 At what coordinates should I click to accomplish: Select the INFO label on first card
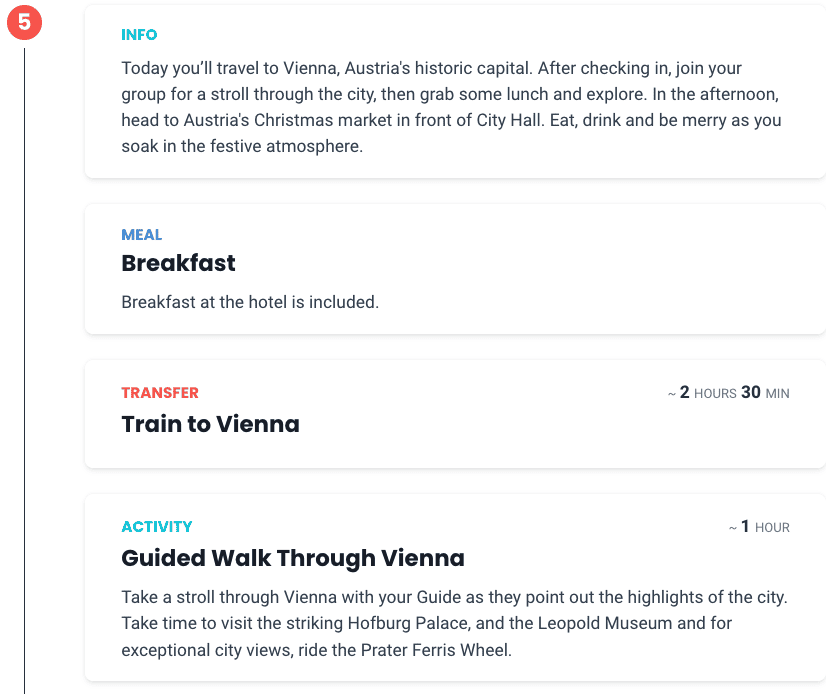[x=139, y=35]
